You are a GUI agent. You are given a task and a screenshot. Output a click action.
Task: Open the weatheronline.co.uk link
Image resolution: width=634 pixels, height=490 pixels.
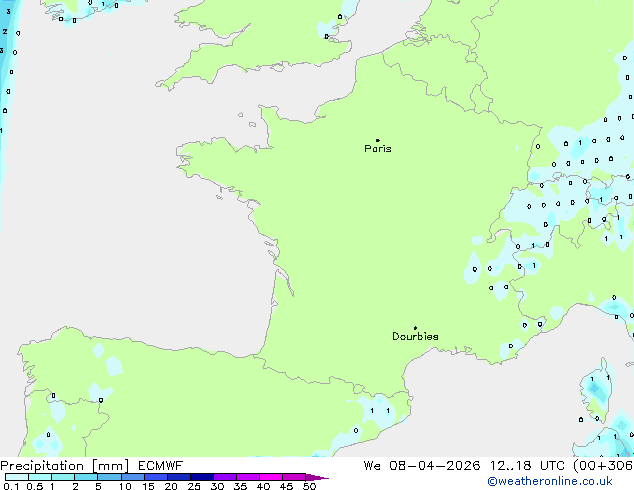(x=563, y=482)
